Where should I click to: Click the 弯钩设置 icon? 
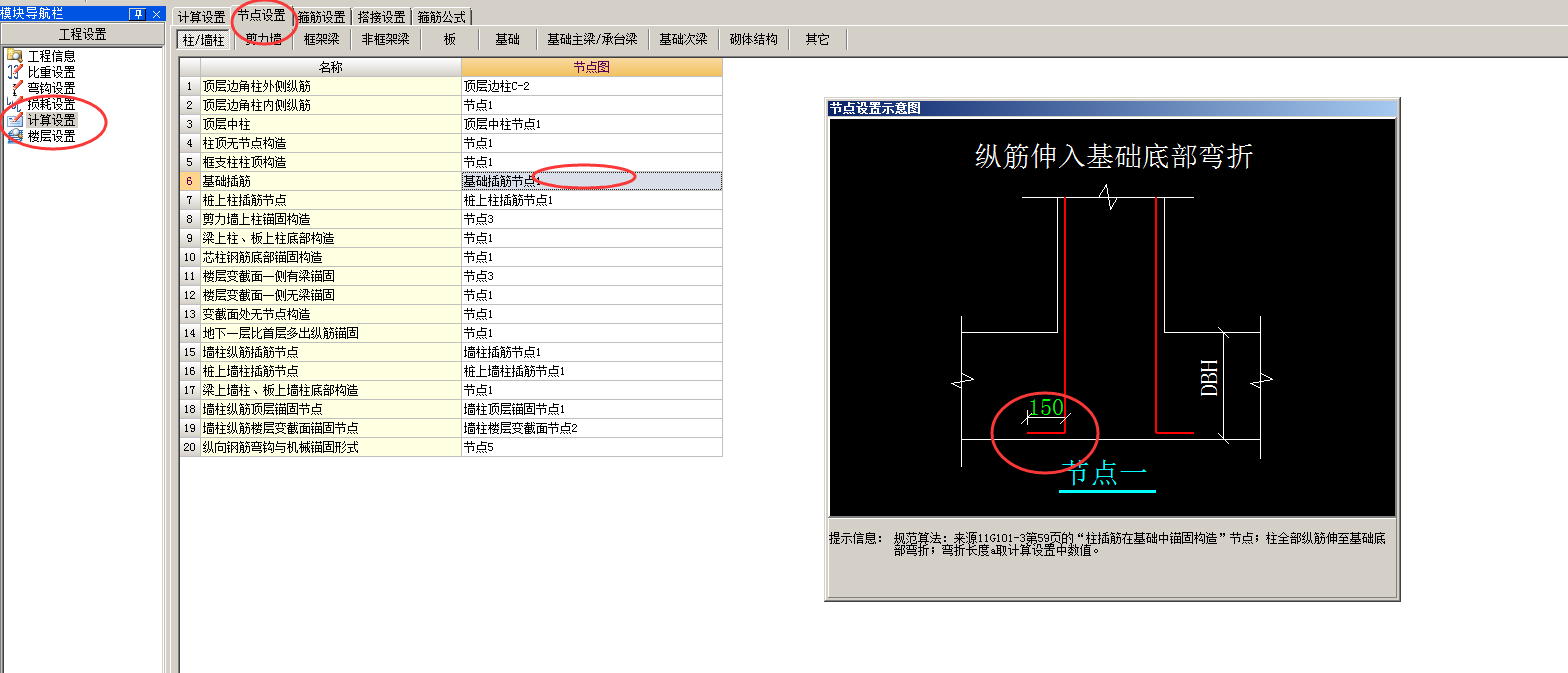(x=14, y=88)
